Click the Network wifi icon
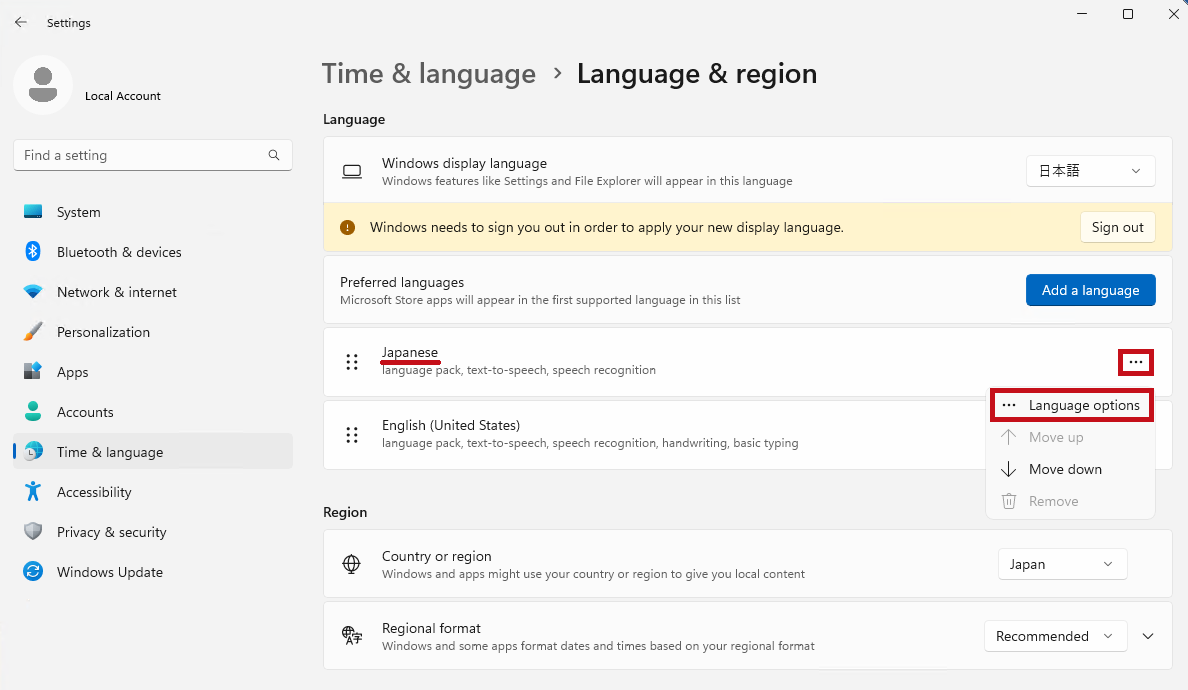The image size is (1188, 690). click(x=33, y=292)
